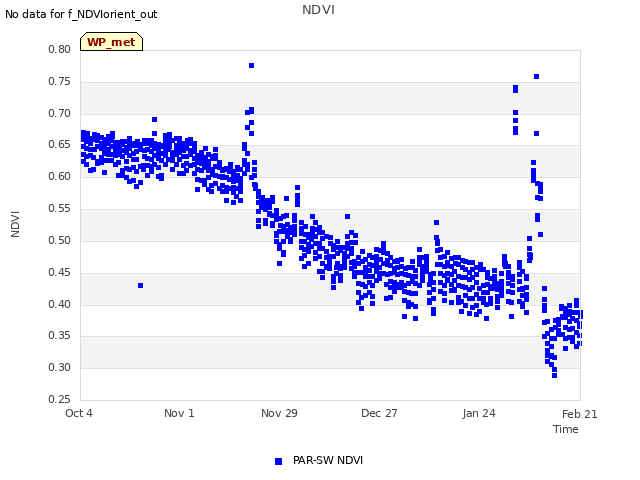Click the Dec 27 x-axis tick label
This screenshot has height=480, width=640.
pyautogui.click(x=379, y=413)
